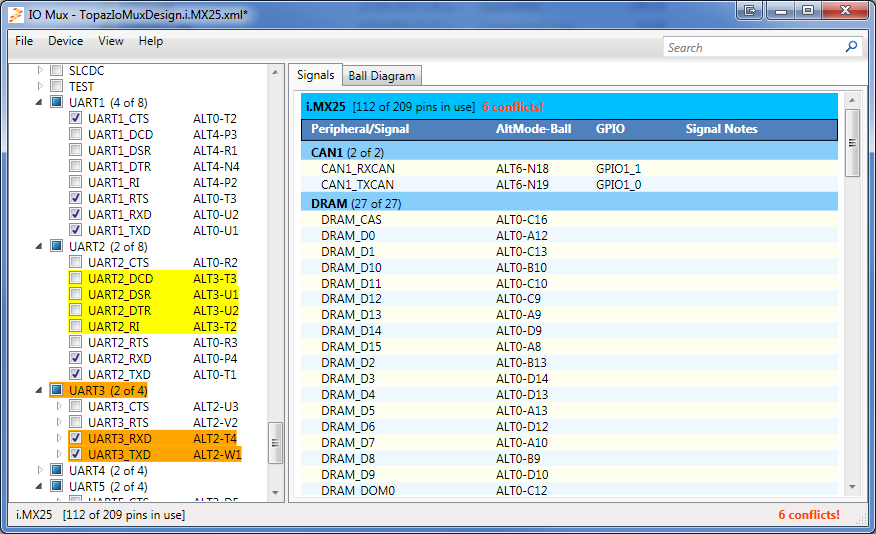Viewport: 876px width, 534px height.
Task: Collapse the UART1 tree node
Action: click(39, 103)
